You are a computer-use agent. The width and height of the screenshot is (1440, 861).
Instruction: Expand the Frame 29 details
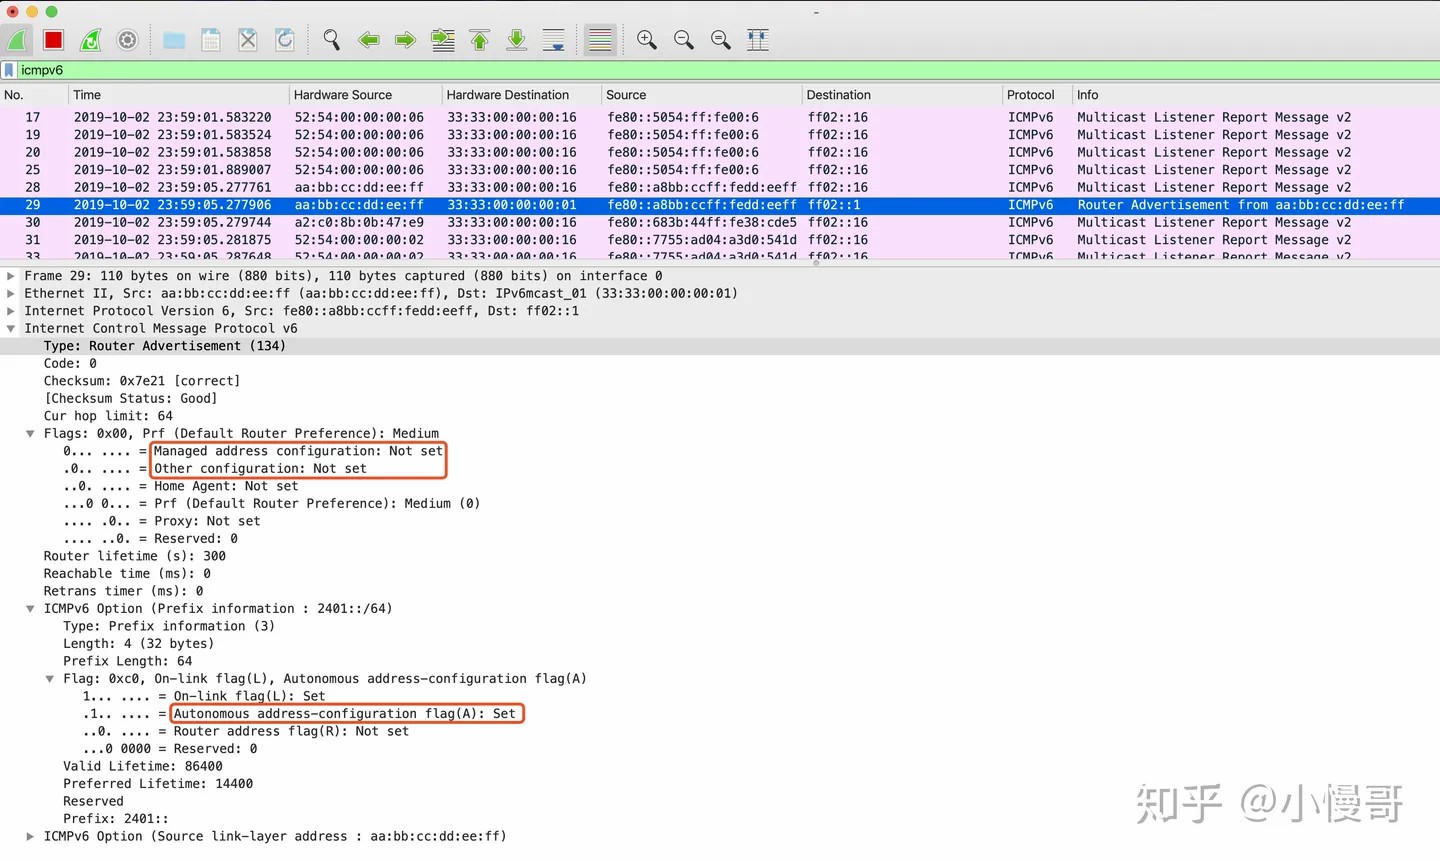pyautogui.click(x=11, y=276)
